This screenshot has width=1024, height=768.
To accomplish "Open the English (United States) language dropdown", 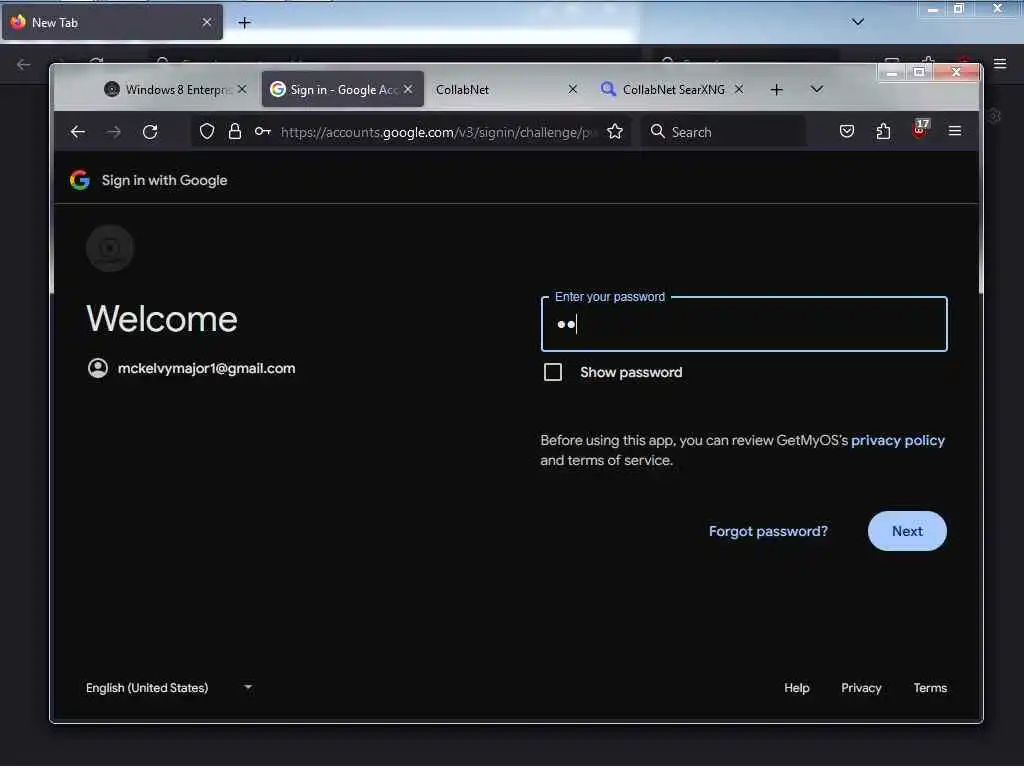I will [169, 688].
